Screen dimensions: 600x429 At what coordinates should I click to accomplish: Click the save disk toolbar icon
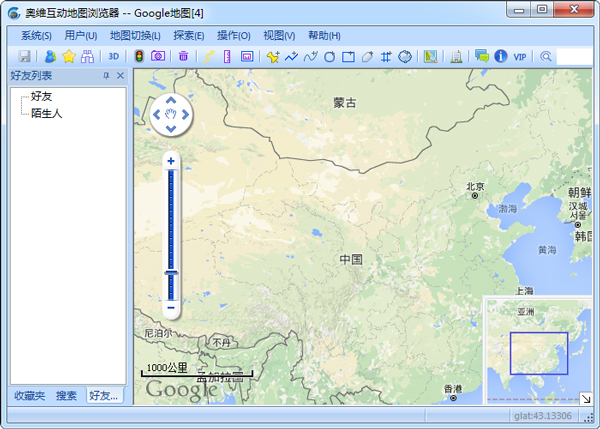(x=24, y=57)
